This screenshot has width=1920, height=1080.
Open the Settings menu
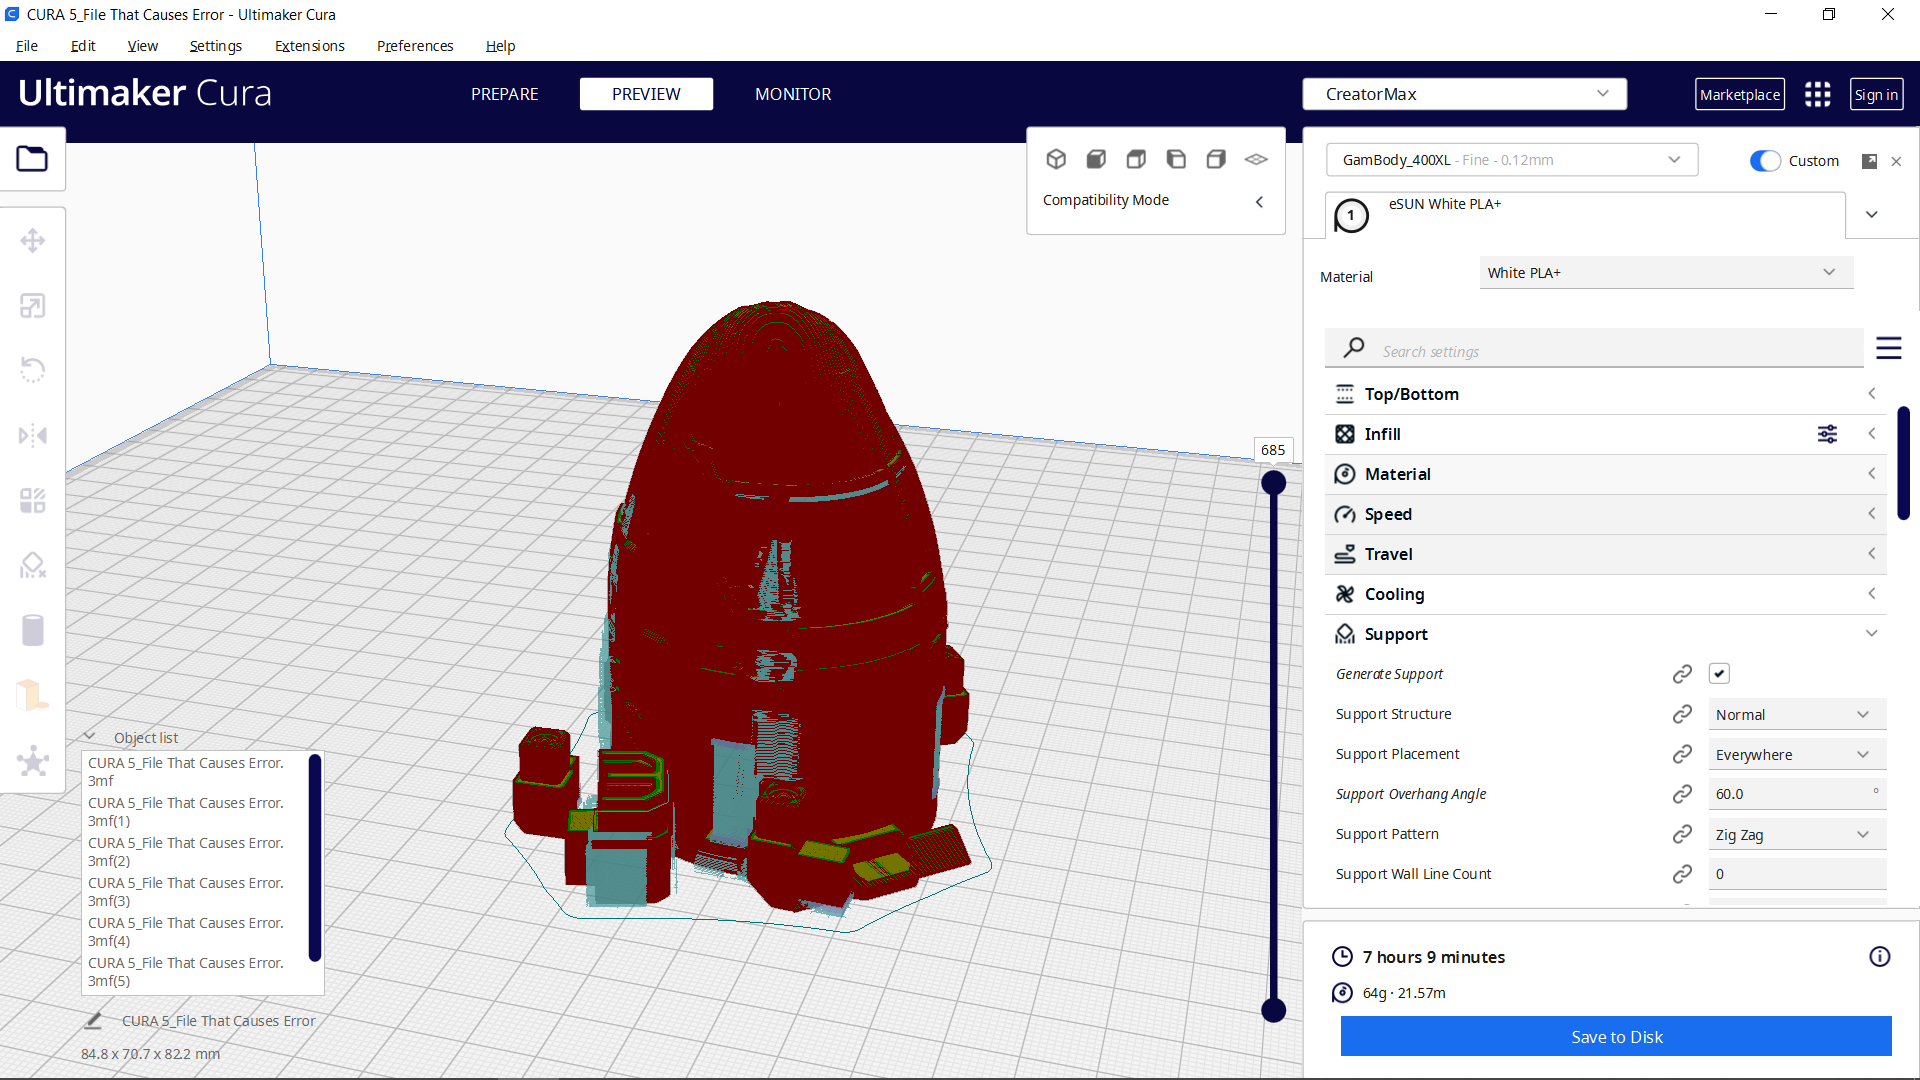coord(216,46)
